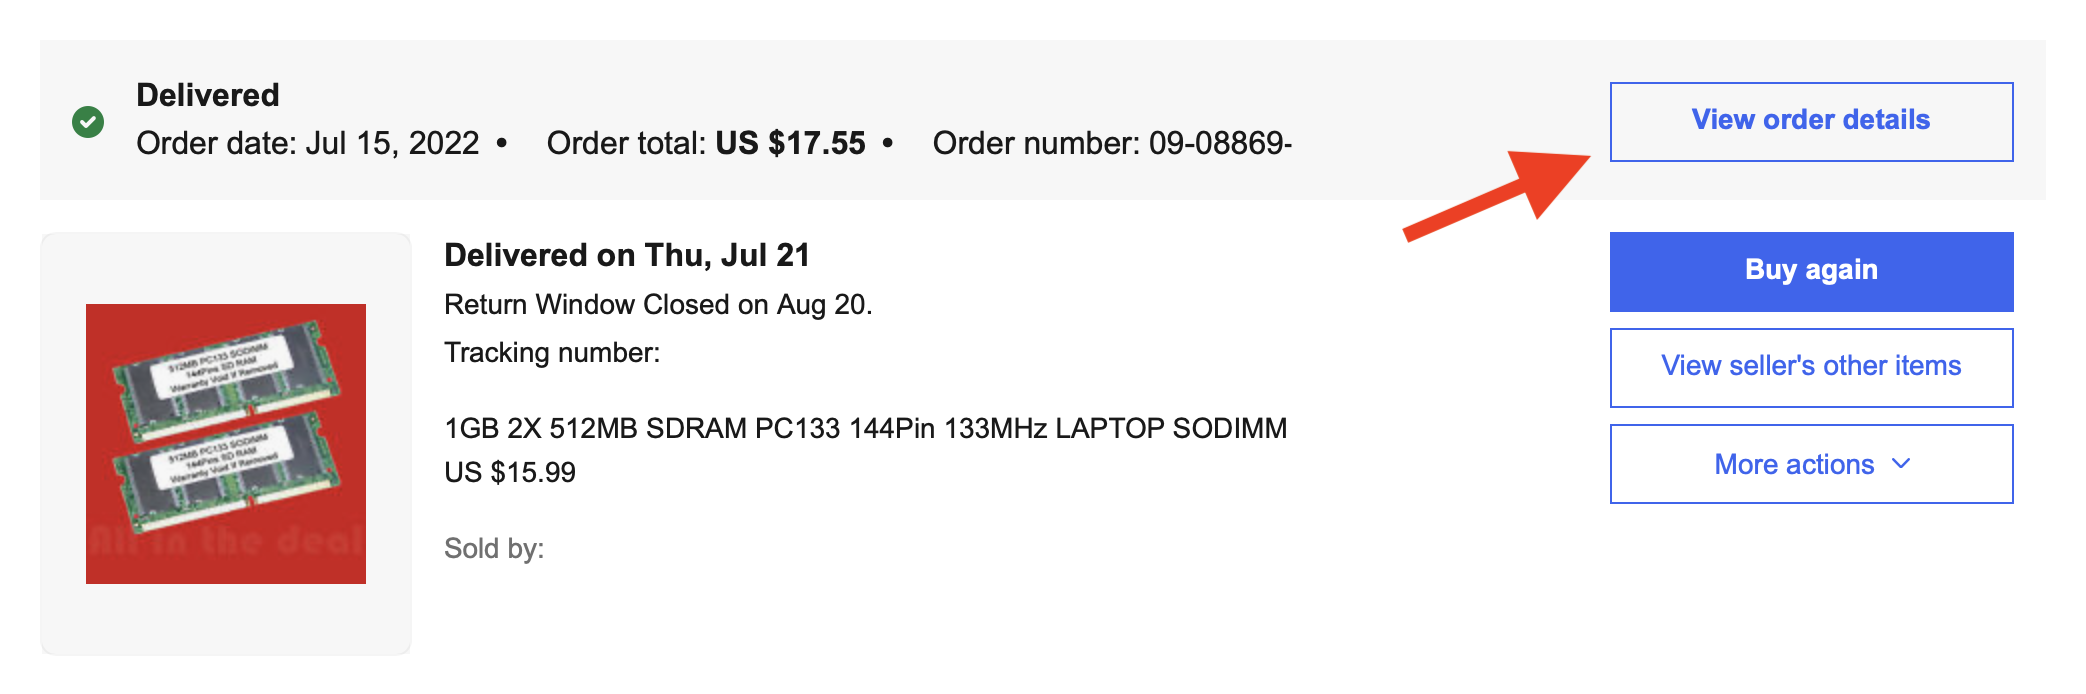View seller's other items
This screenshot has height=694, width=2086.
[x=1811, y=366]
